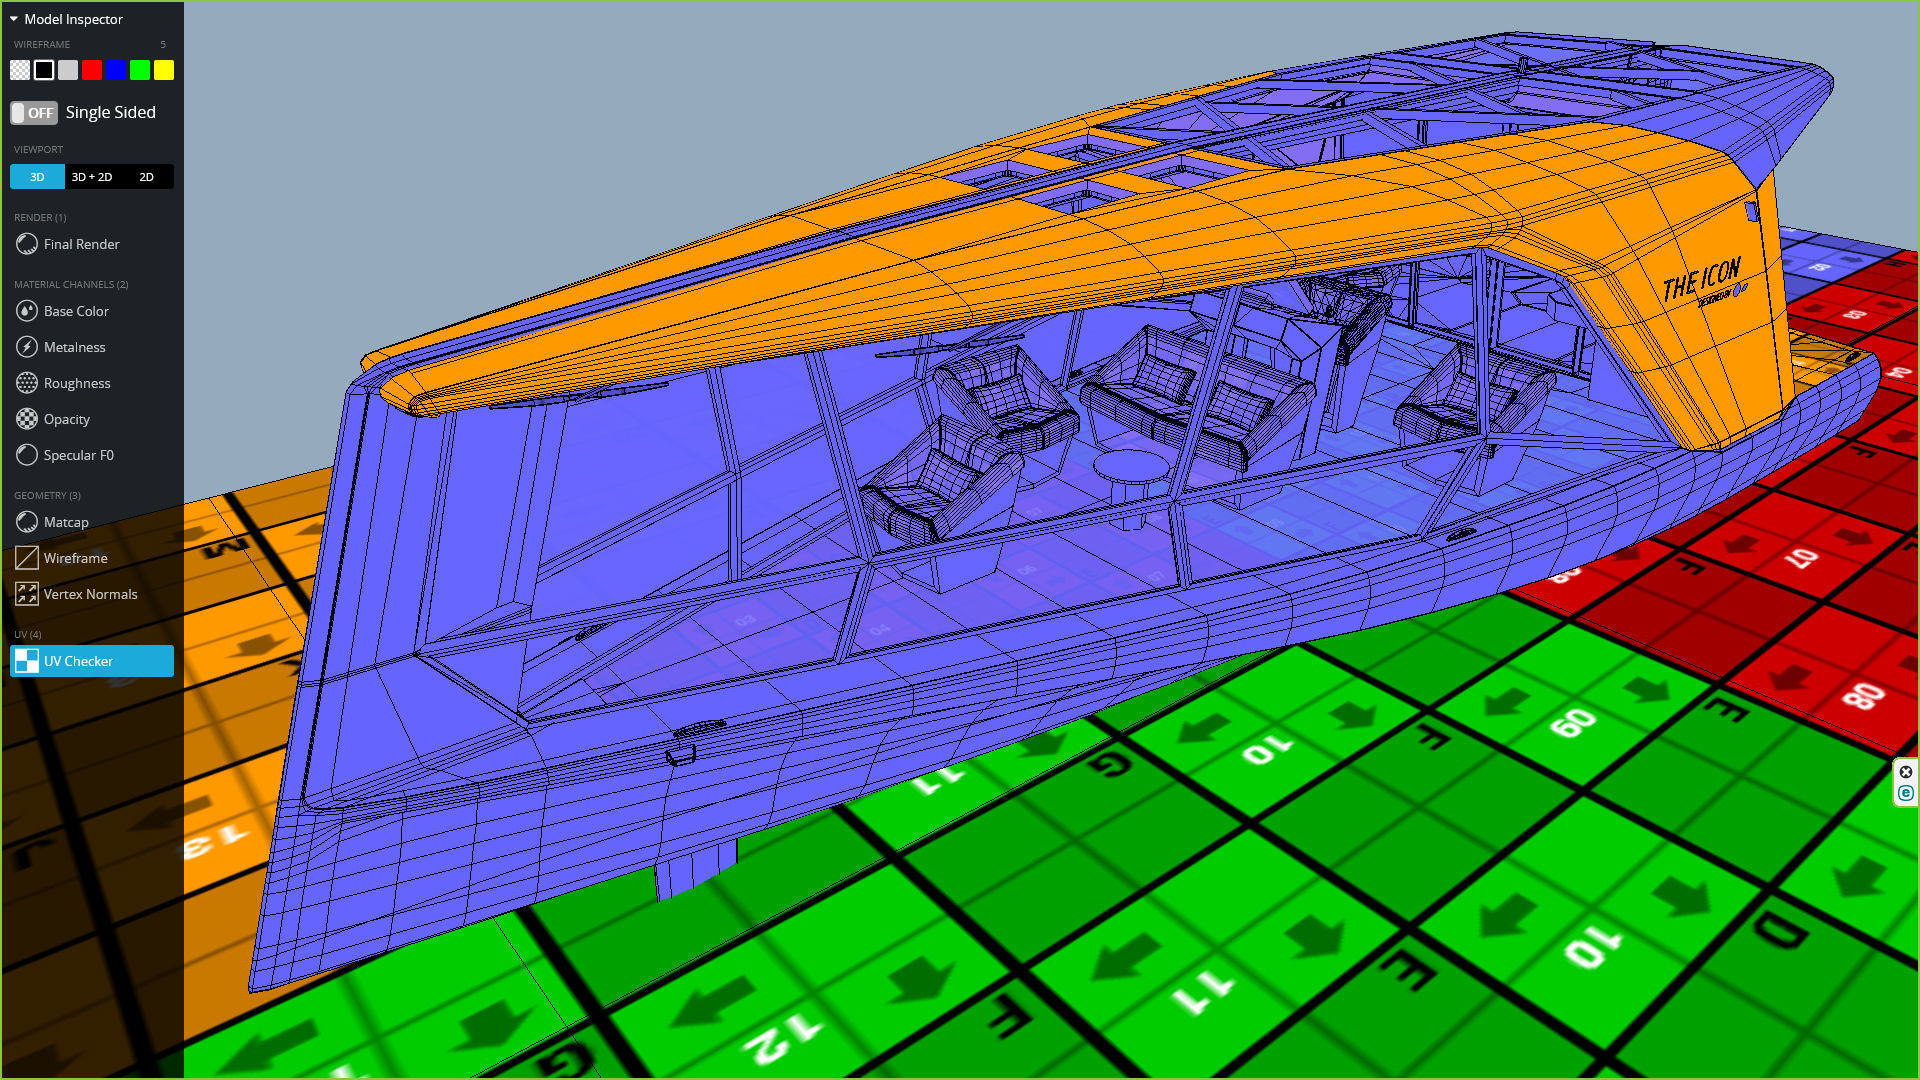
Task: Select the 3D viewport tab
Action: (37, 177)
